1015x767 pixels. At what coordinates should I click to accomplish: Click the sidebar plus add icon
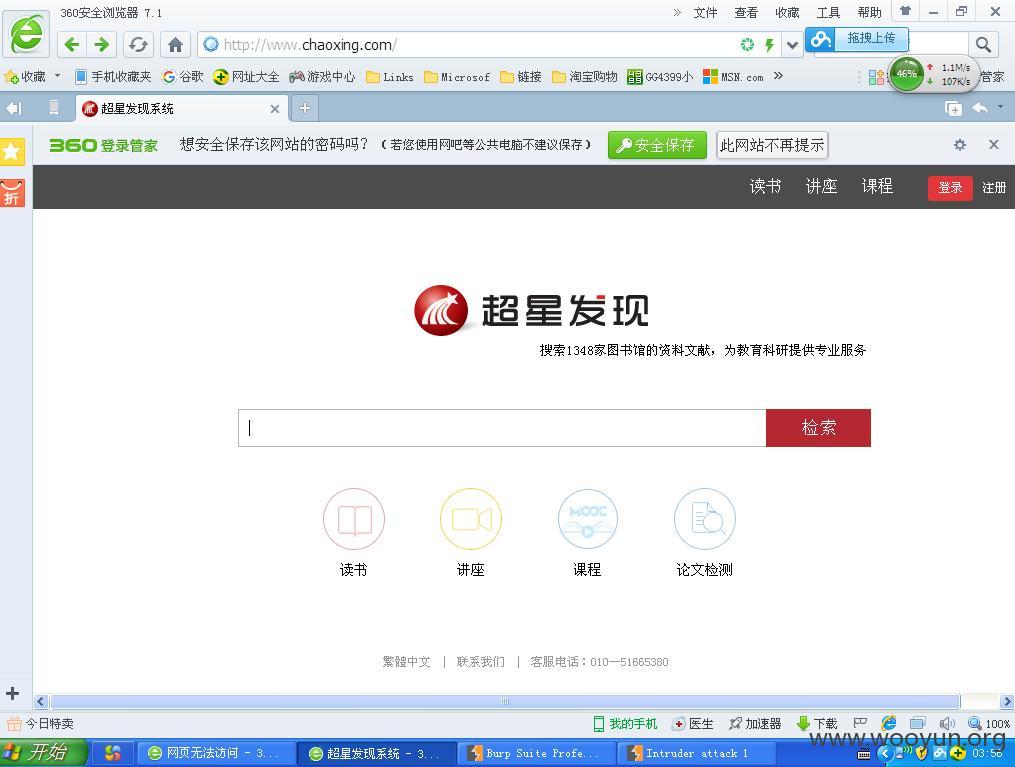[x=12, y=693]
